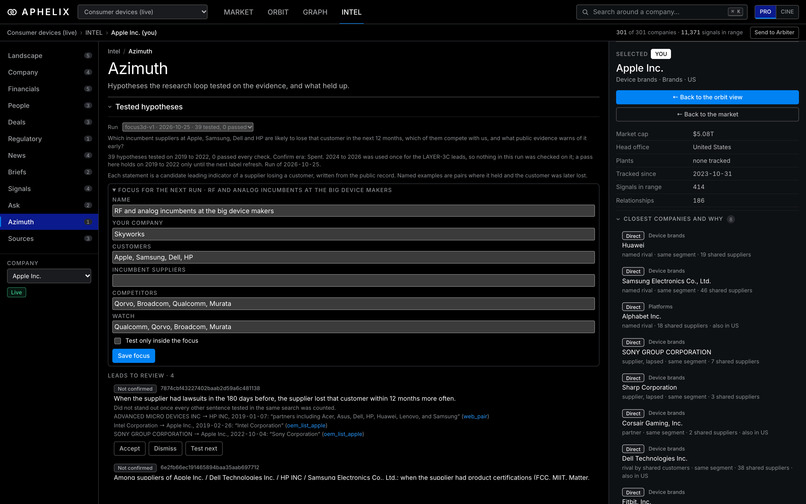This screenshot has height=504, width=806.
Task: Open the INTEL tab
Action: (351, 12)
